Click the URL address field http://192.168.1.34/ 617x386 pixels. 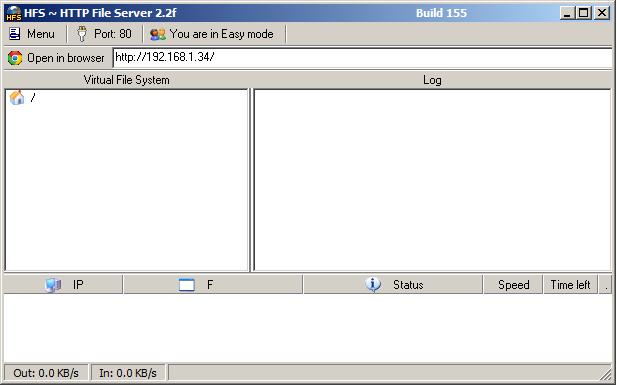(x=362, y=58)
